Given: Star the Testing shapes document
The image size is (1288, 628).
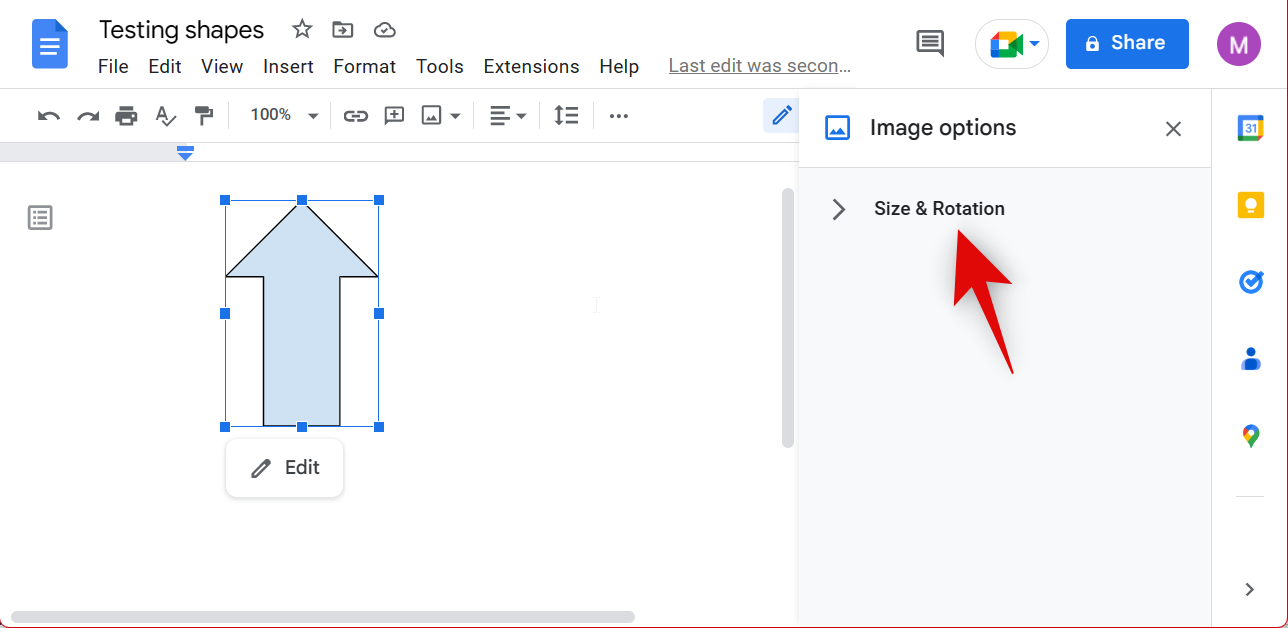Looking at the screenshot, I should (x=302, y=30).
